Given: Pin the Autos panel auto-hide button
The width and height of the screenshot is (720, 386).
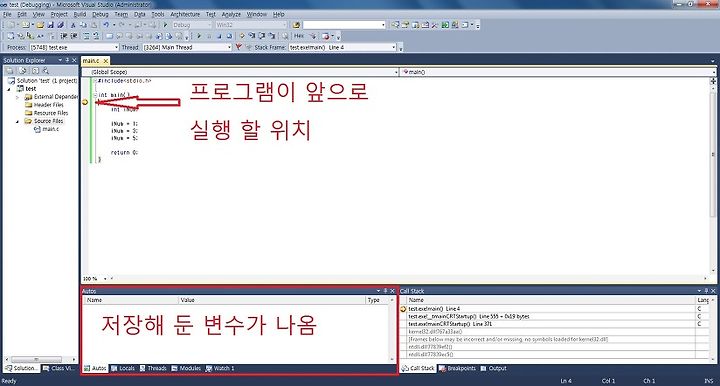Looking at the screenshot, I should coord(385,291).
